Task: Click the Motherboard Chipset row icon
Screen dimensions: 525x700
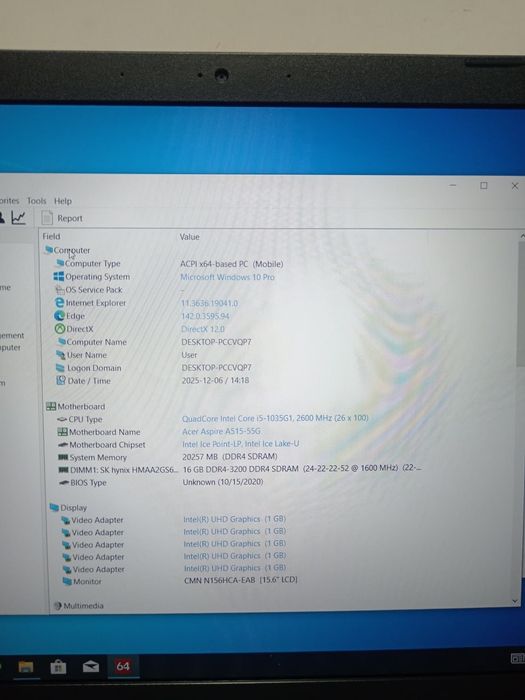Action: click(x=63, y=445)
